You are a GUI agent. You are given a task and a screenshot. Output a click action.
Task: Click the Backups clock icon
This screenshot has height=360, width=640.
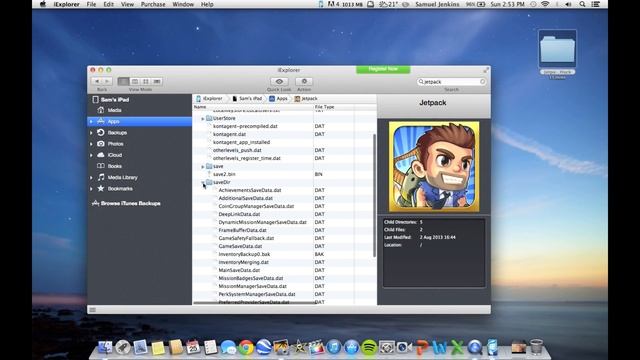pyautogui.click(x=101, y=132)
